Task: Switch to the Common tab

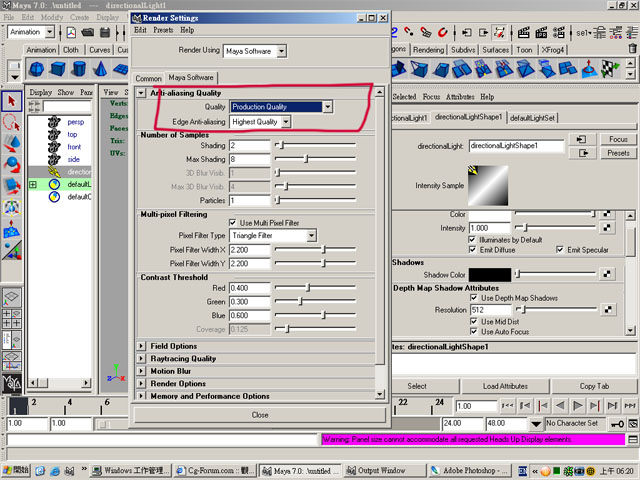Action: pyautogui.click(x=149, y=78)
